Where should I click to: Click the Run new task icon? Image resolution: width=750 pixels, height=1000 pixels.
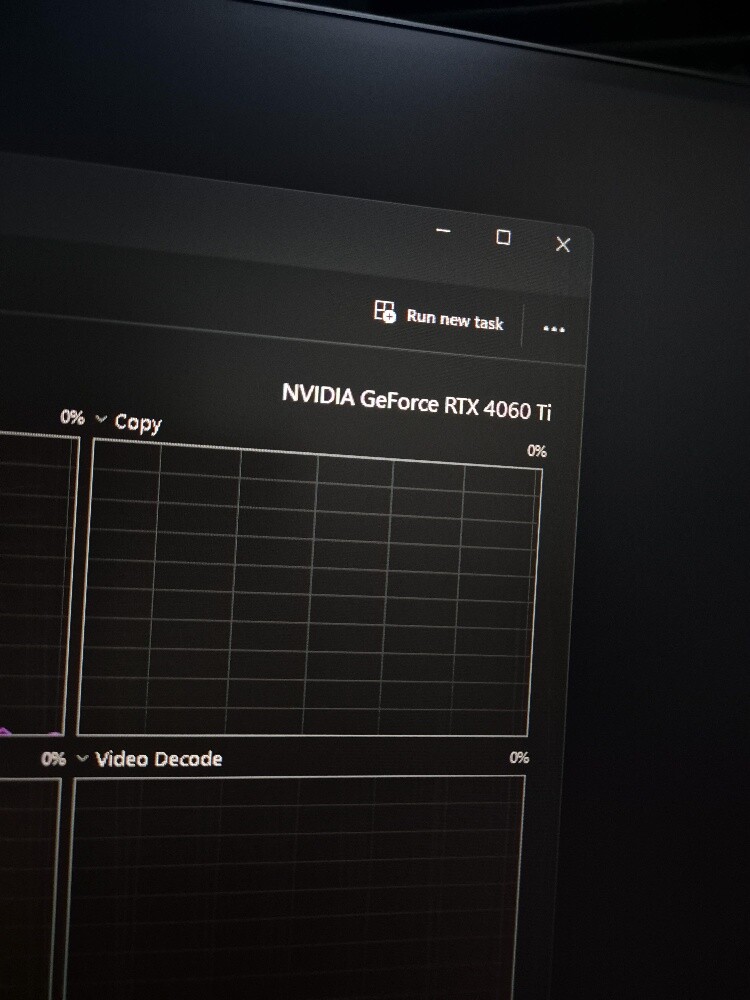[385, 311]
